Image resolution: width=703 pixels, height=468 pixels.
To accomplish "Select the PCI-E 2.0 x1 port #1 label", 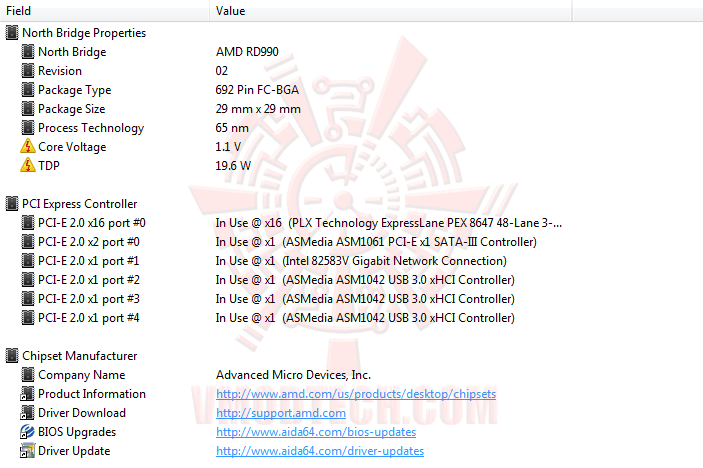I will [89, 260].
